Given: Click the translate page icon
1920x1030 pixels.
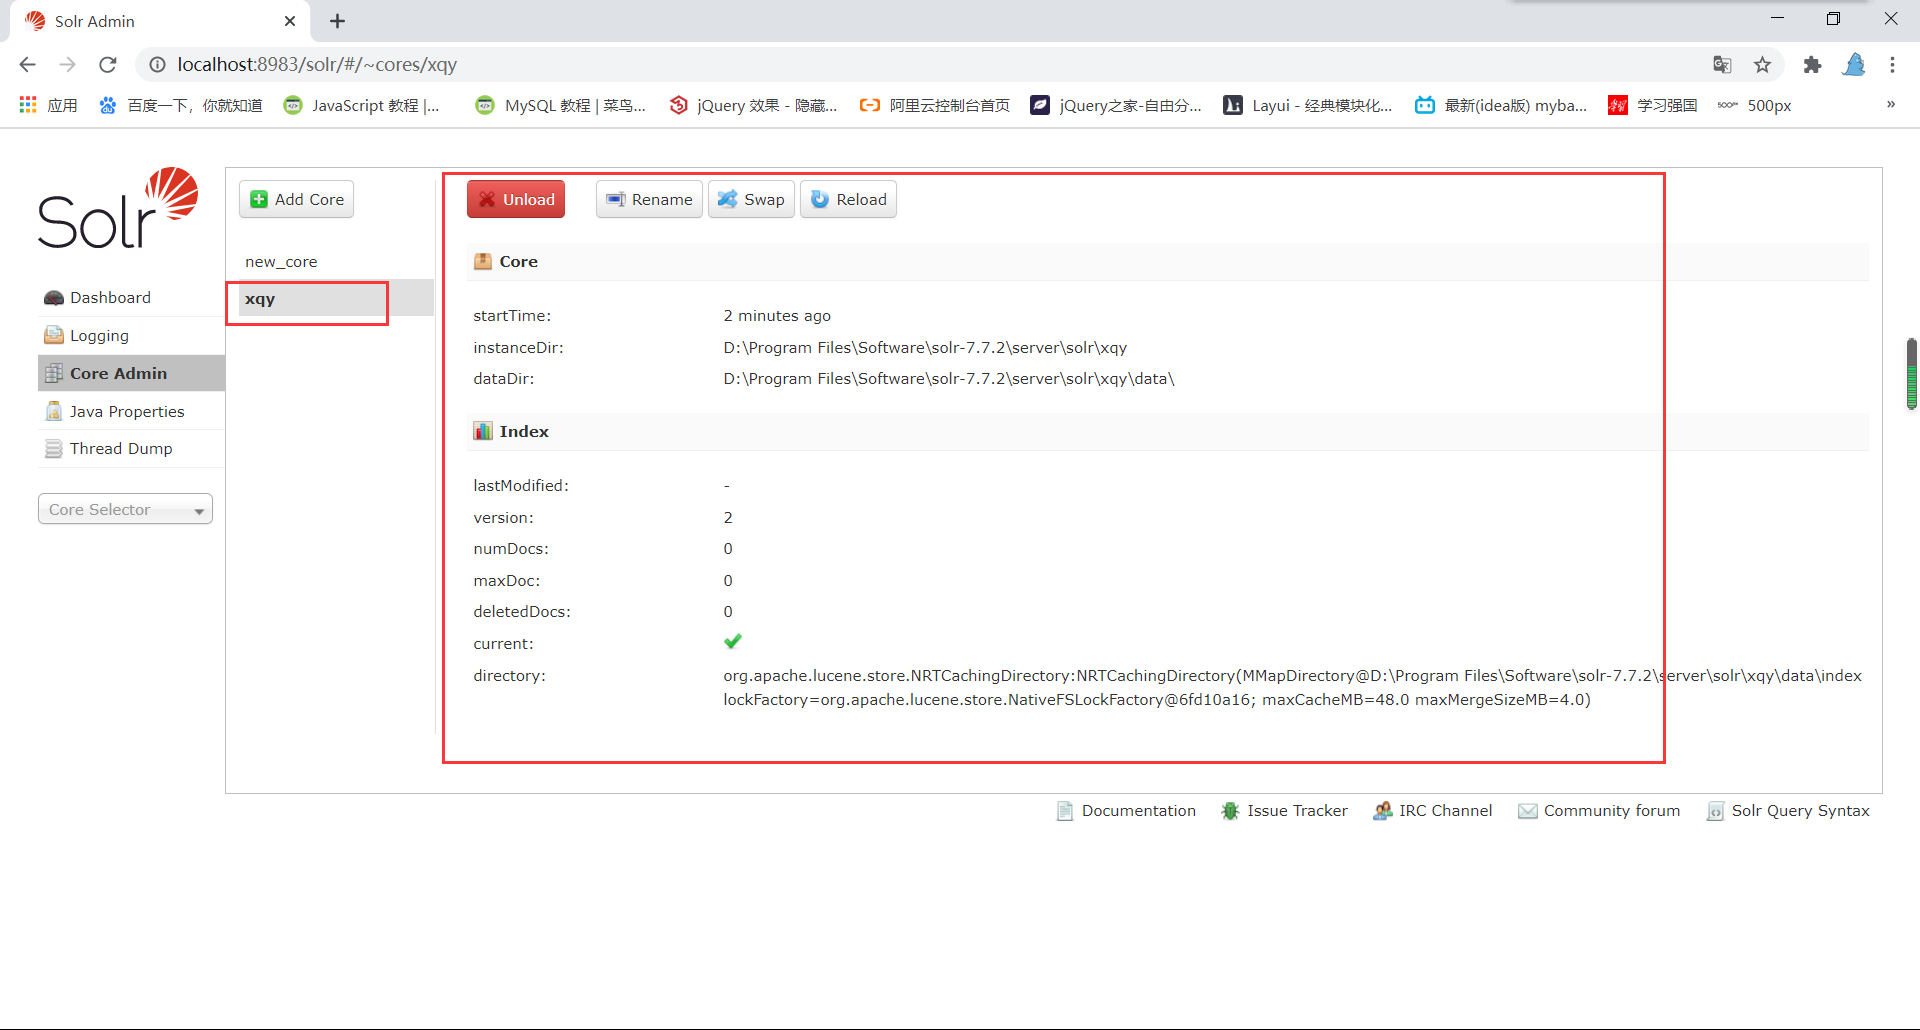Looking at the screenshot, I should point(1722,65).
